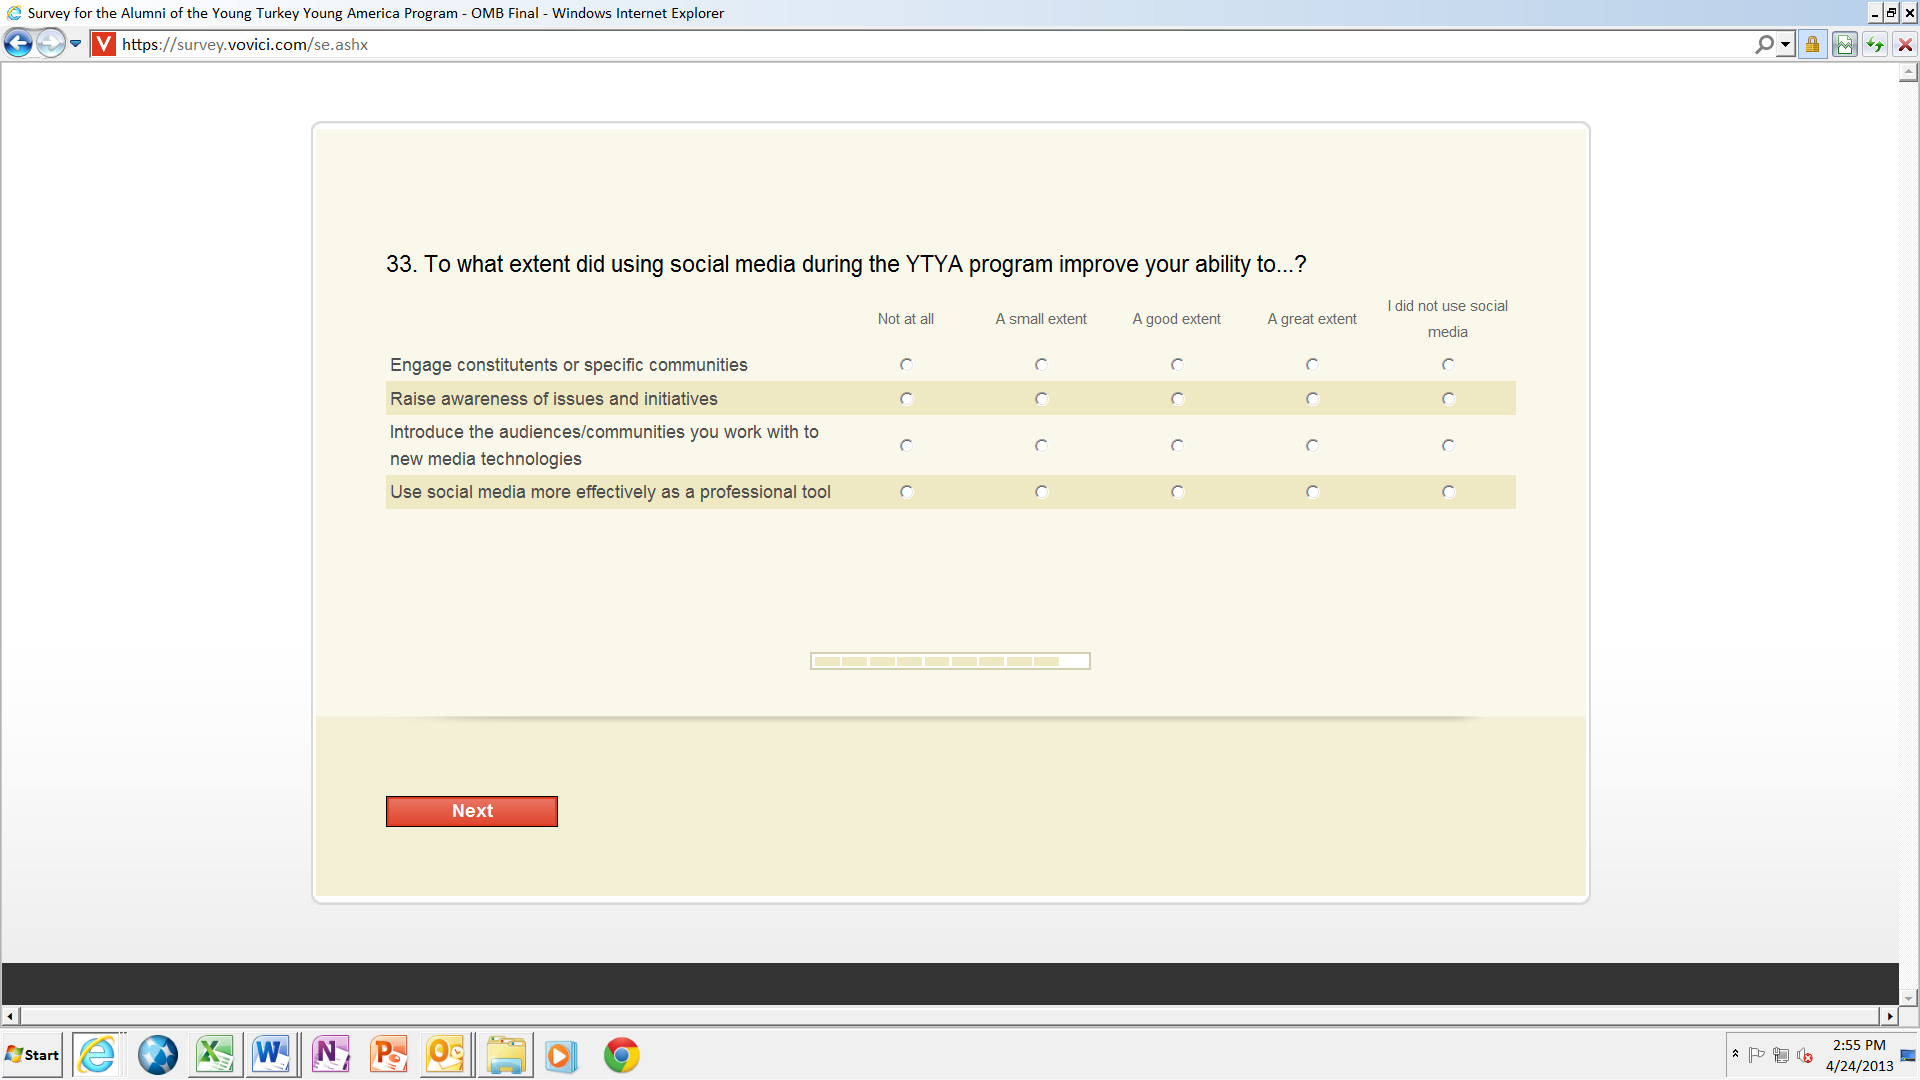Show hidden system tray icons
The width and height of the screenshot is (1920, 1080).
pyautogui.click(x=1735, y=1054)
